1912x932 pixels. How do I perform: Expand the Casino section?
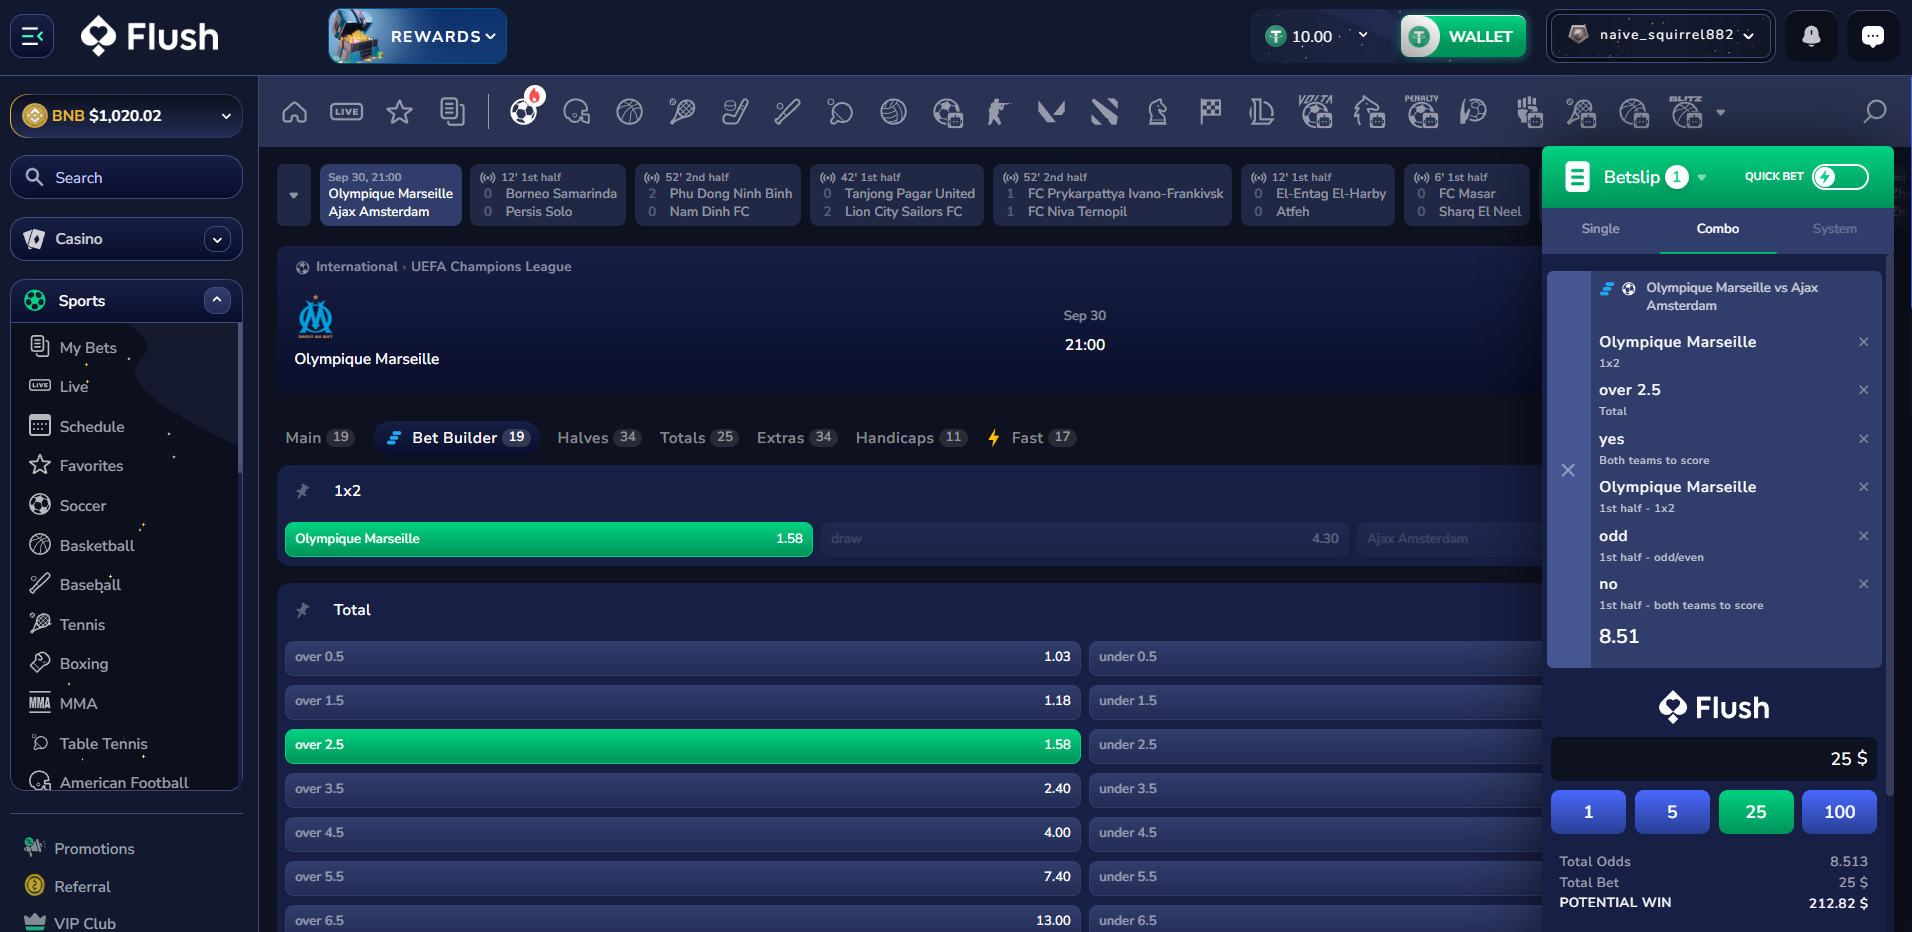[217, 239]
